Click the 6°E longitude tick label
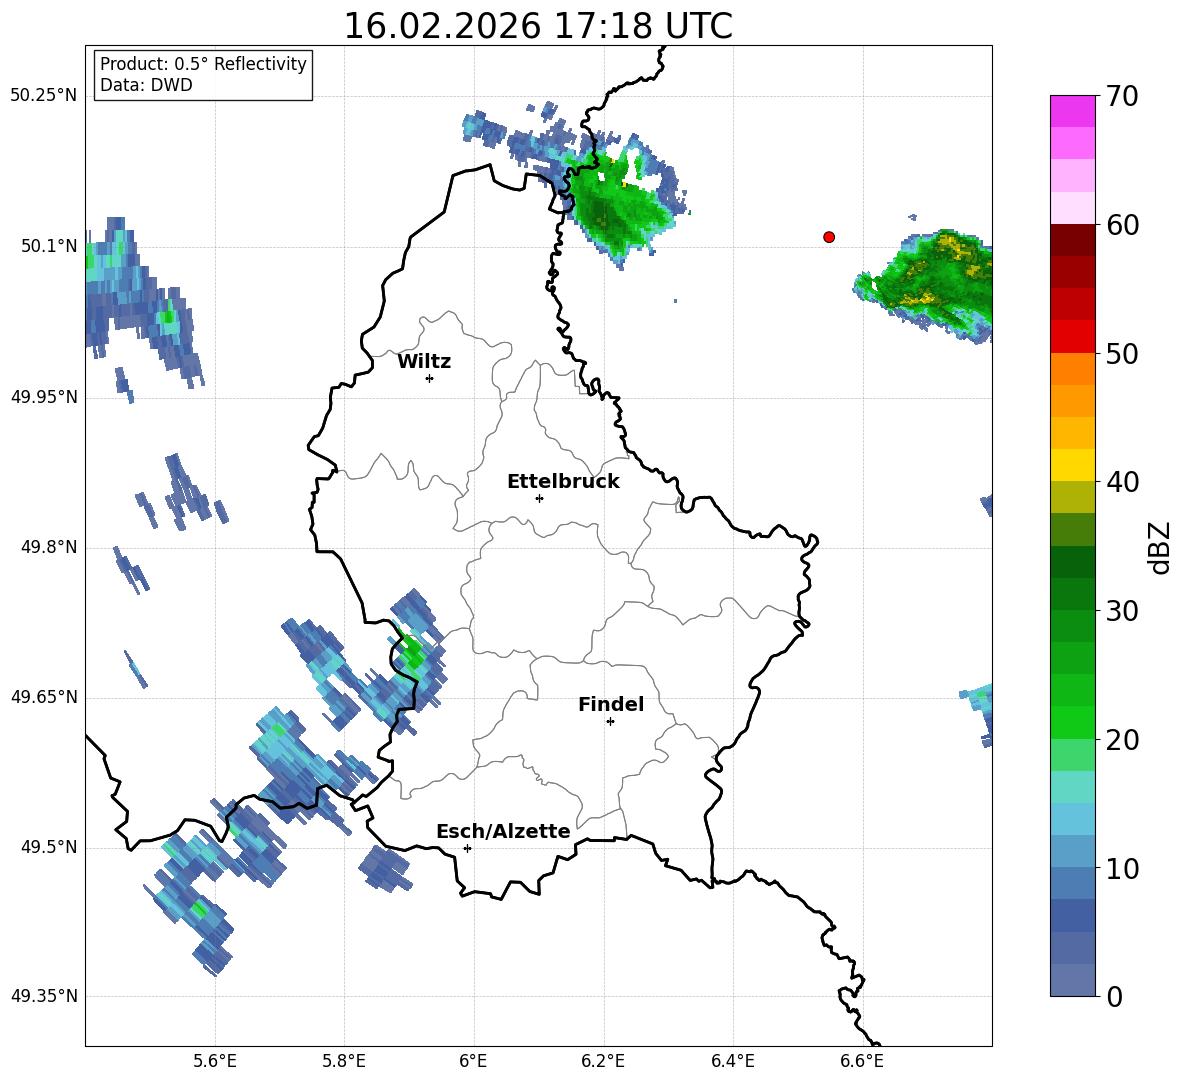 (473, 1061)
